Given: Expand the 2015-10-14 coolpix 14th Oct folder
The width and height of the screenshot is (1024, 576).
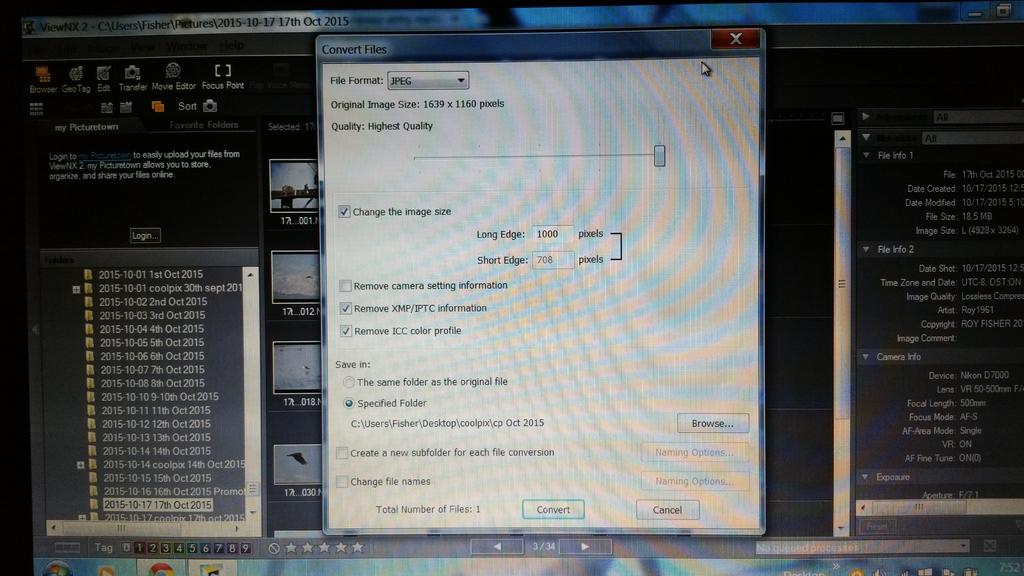Looking at the screenshot, I should point(80,465).
